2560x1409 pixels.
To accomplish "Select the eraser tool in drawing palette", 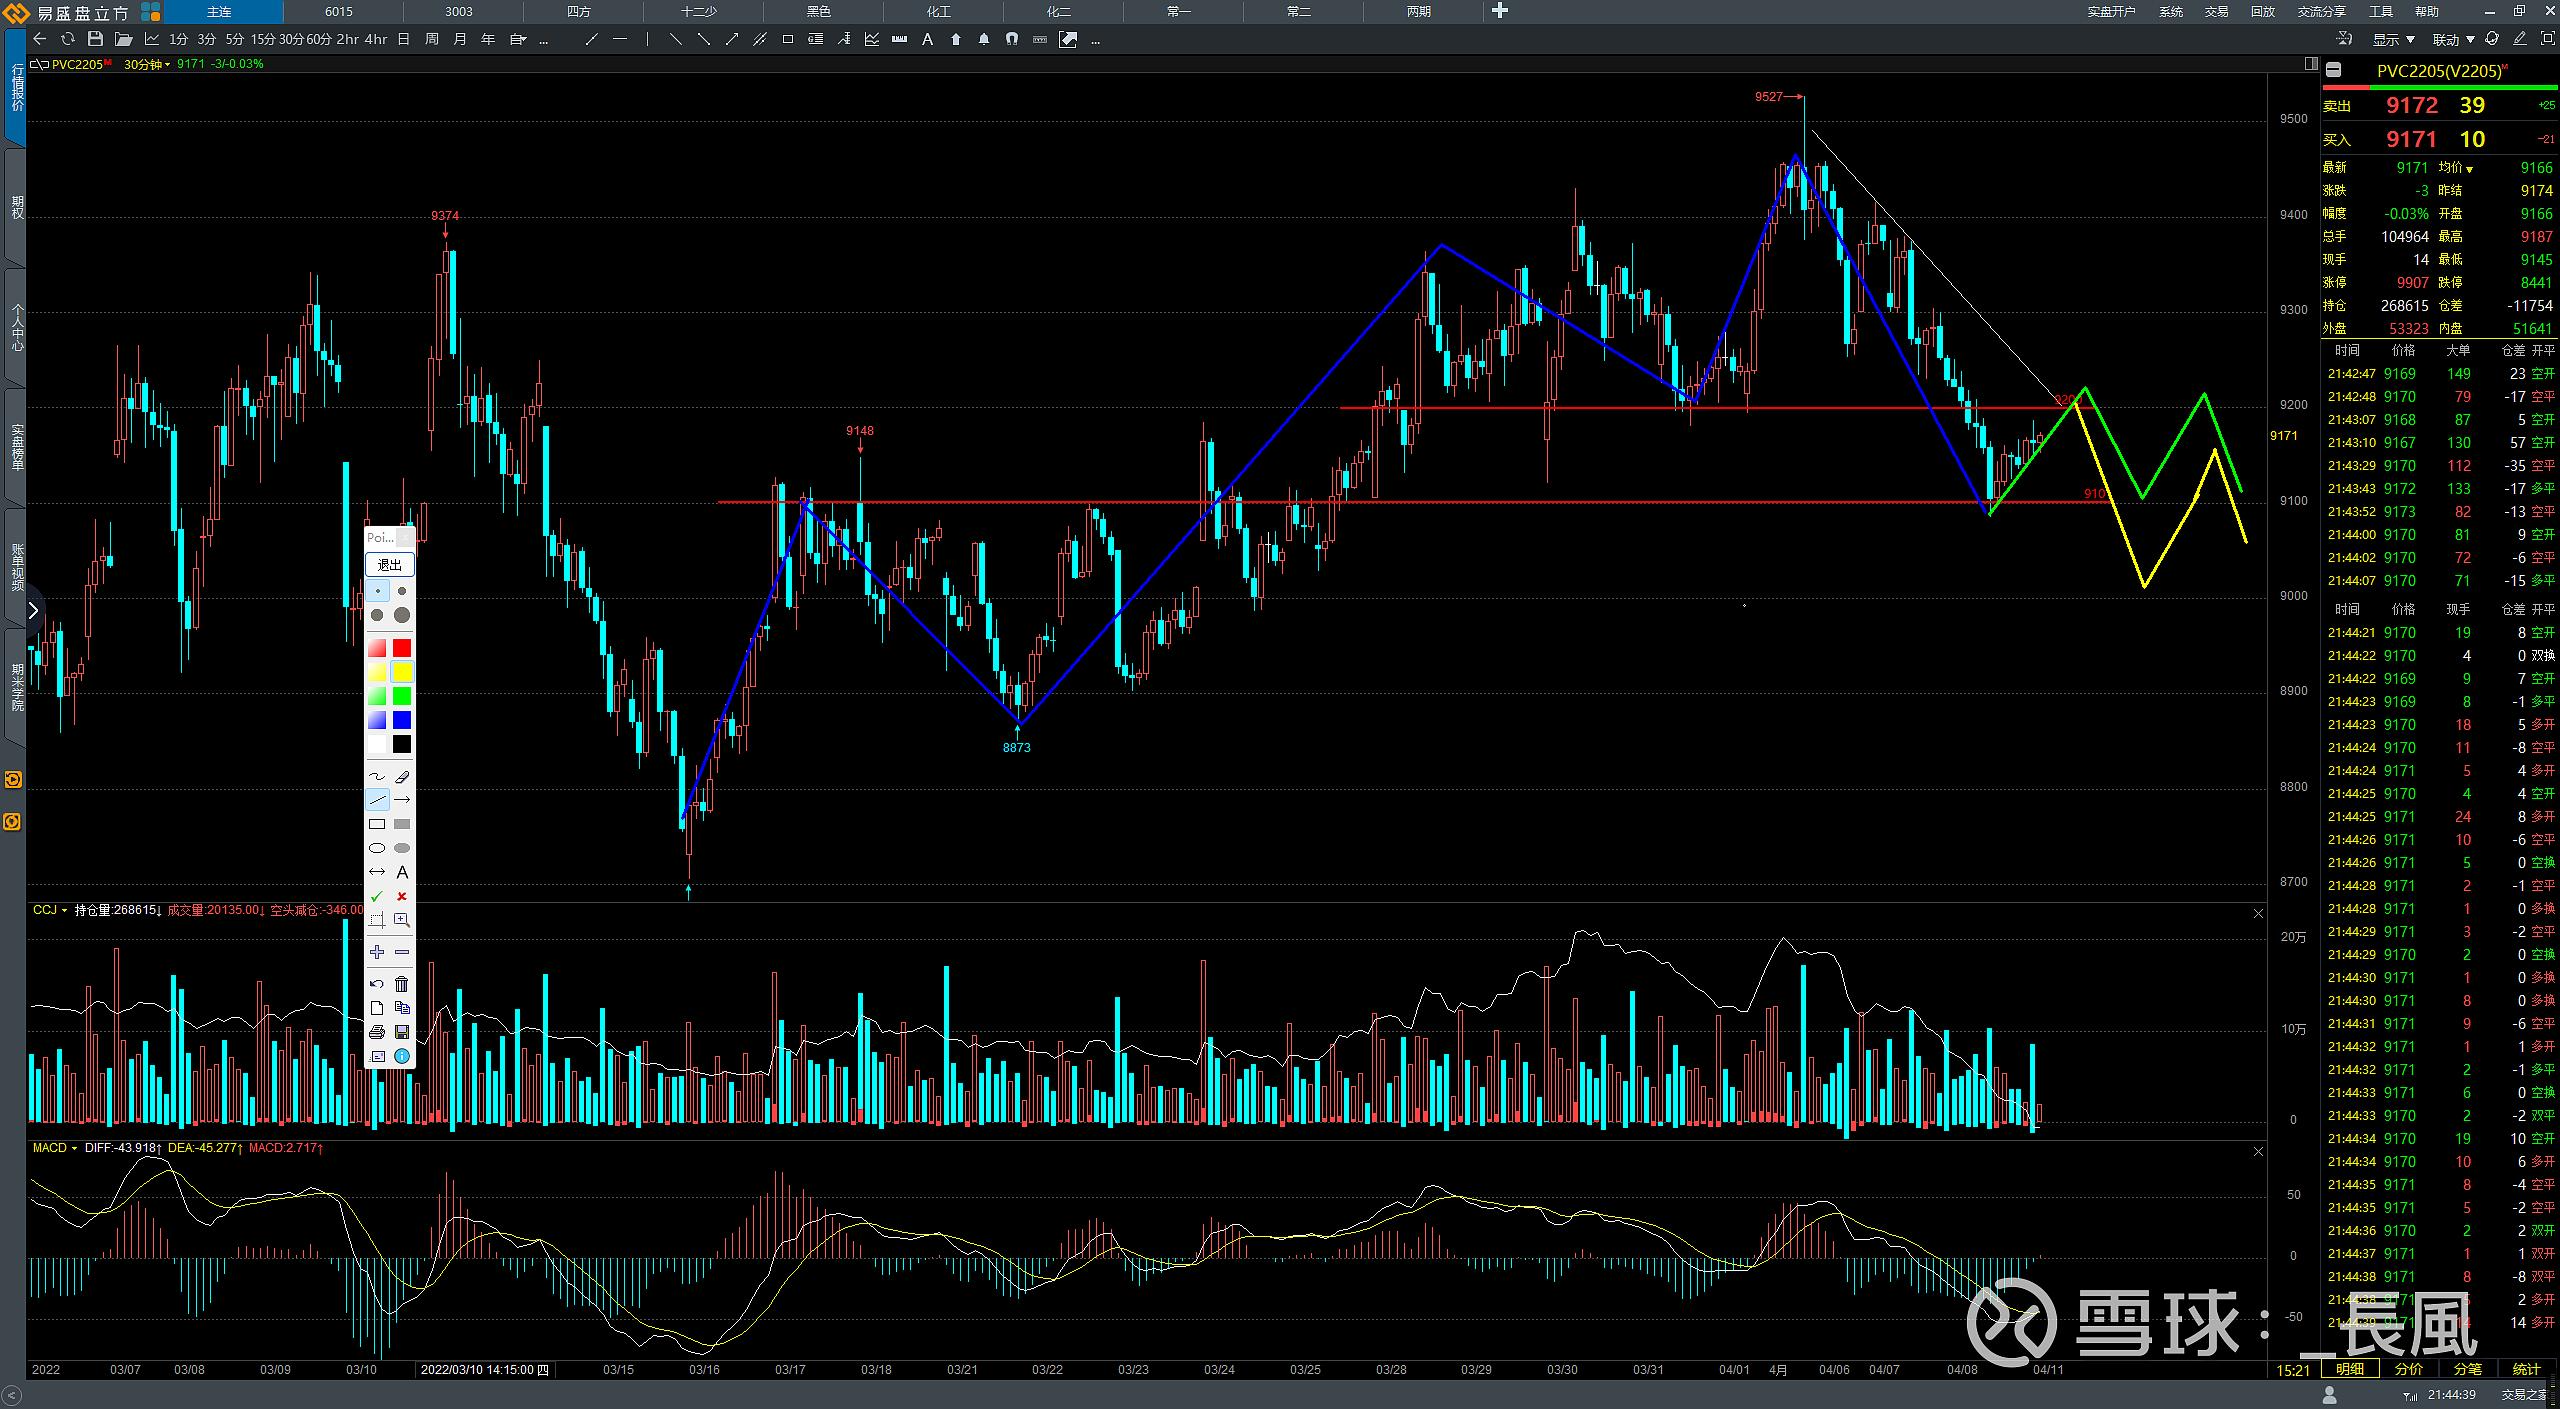I will tap(402, 777).
